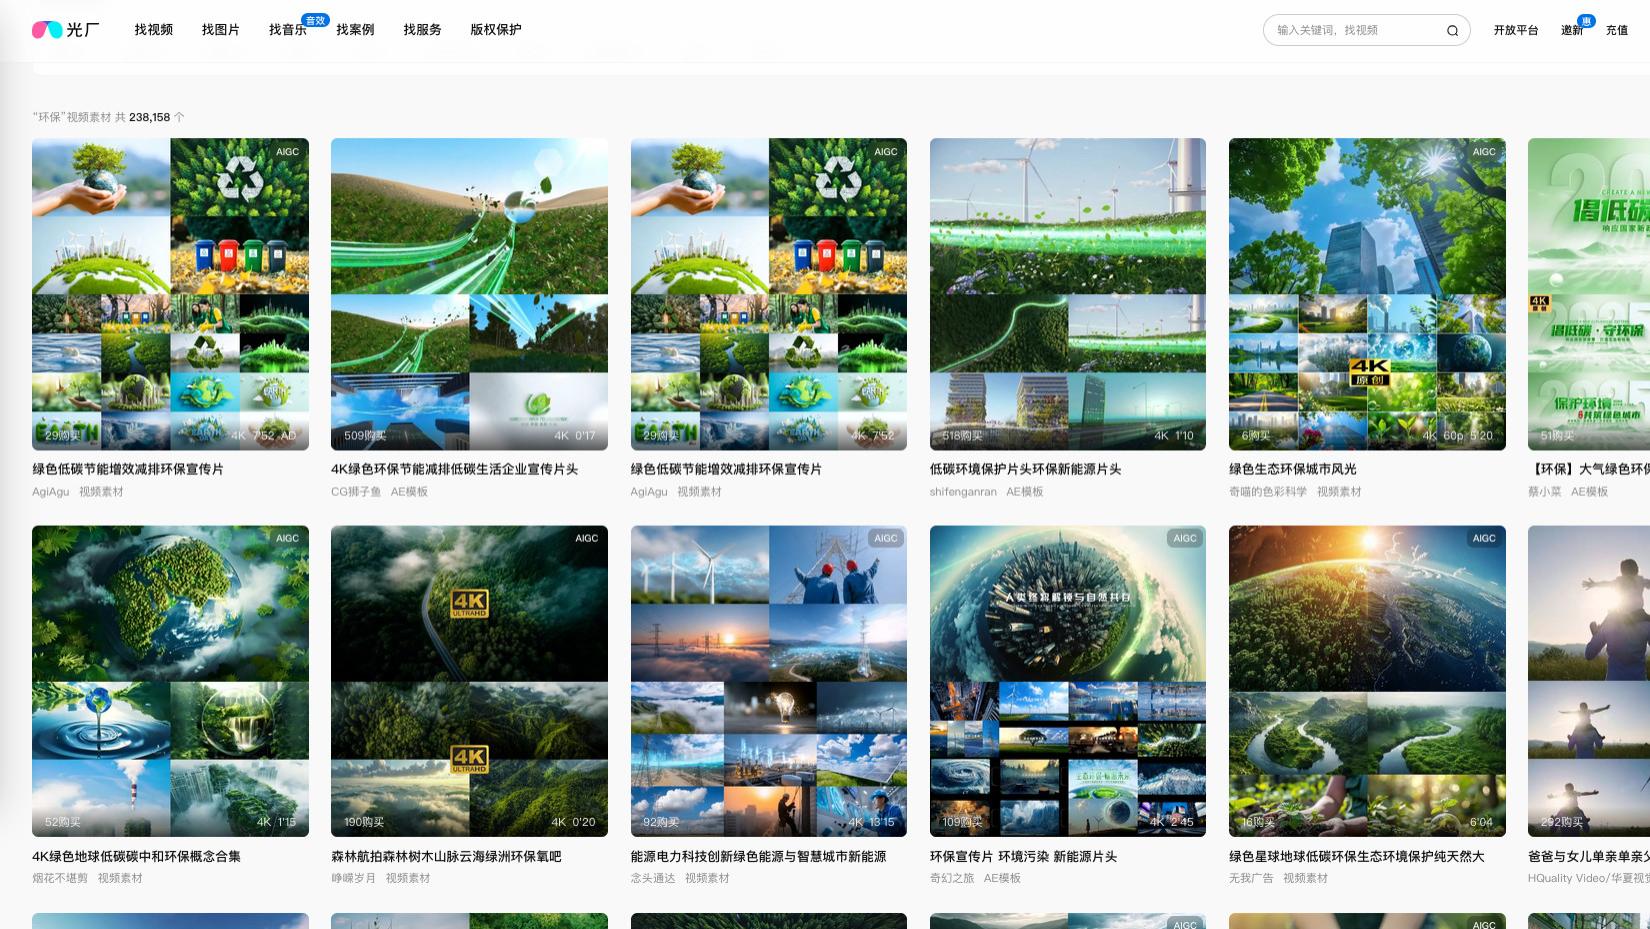This screenshot has width=1650, height=929.
Task: Visit author 烟花不堪剪
Action: tap(60, 879)
